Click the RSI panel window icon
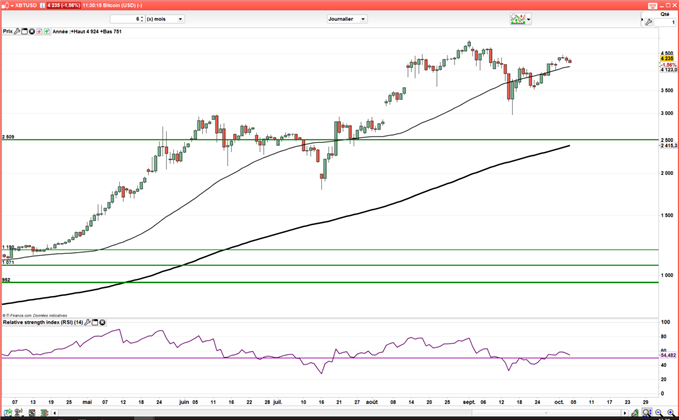The height and width of the screenshot is (420, 679). click(x=95, y=323)
